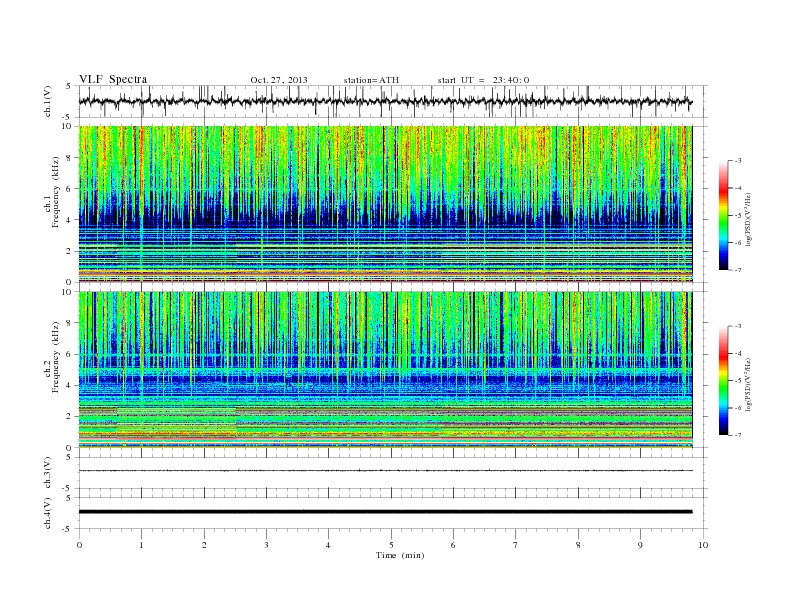Click the "4" minute tick on the time axis
Screen dimensions: 792x612
click(328, 545)
